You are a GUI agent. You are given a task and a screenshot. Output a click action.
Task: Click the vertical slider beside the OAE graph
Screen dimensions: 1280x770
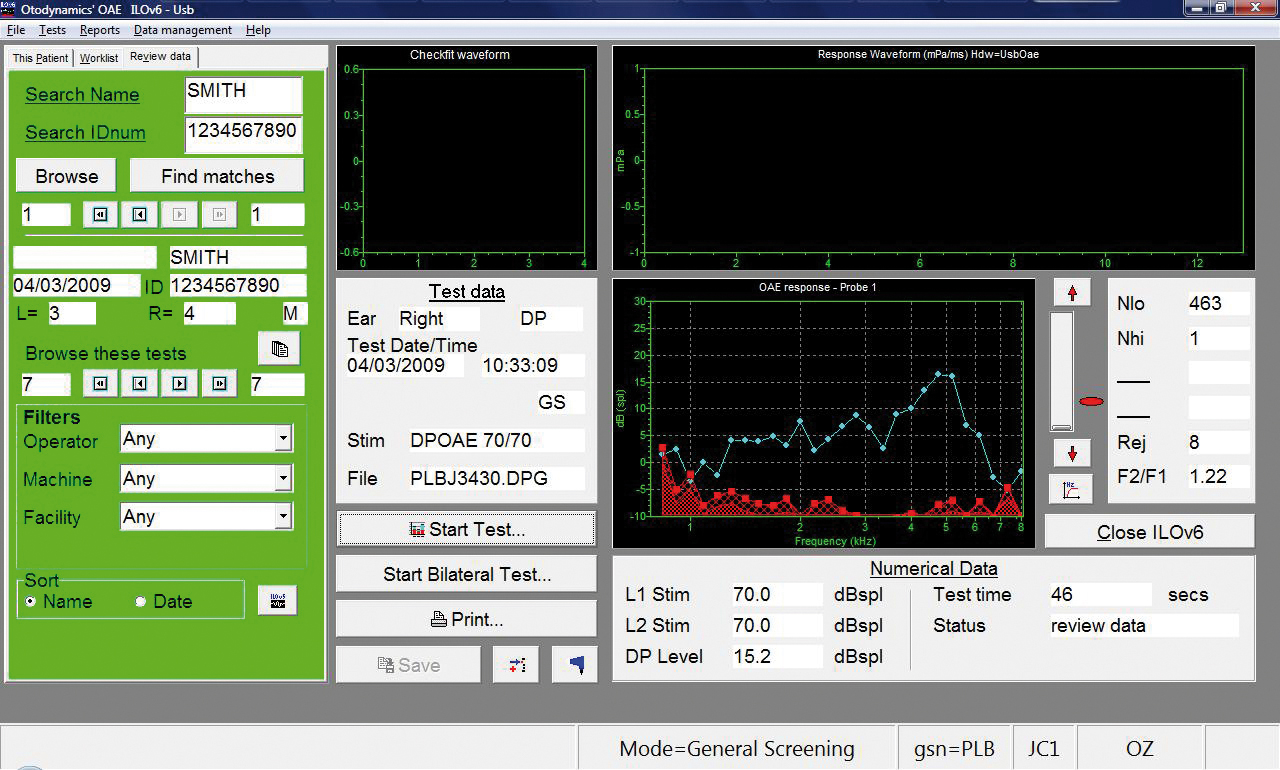pos(1061,370)
